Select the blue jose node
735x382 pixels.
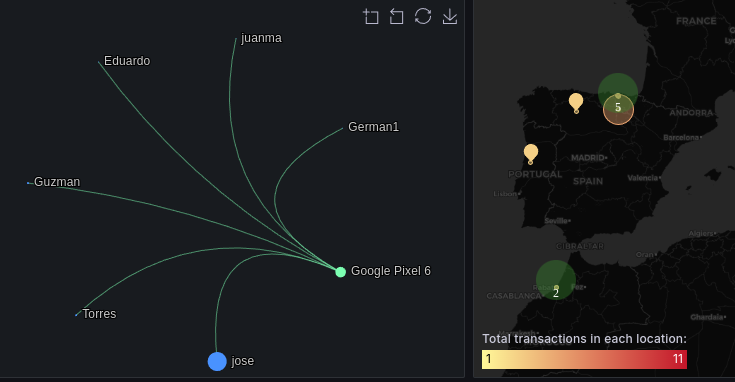(217, 361)
